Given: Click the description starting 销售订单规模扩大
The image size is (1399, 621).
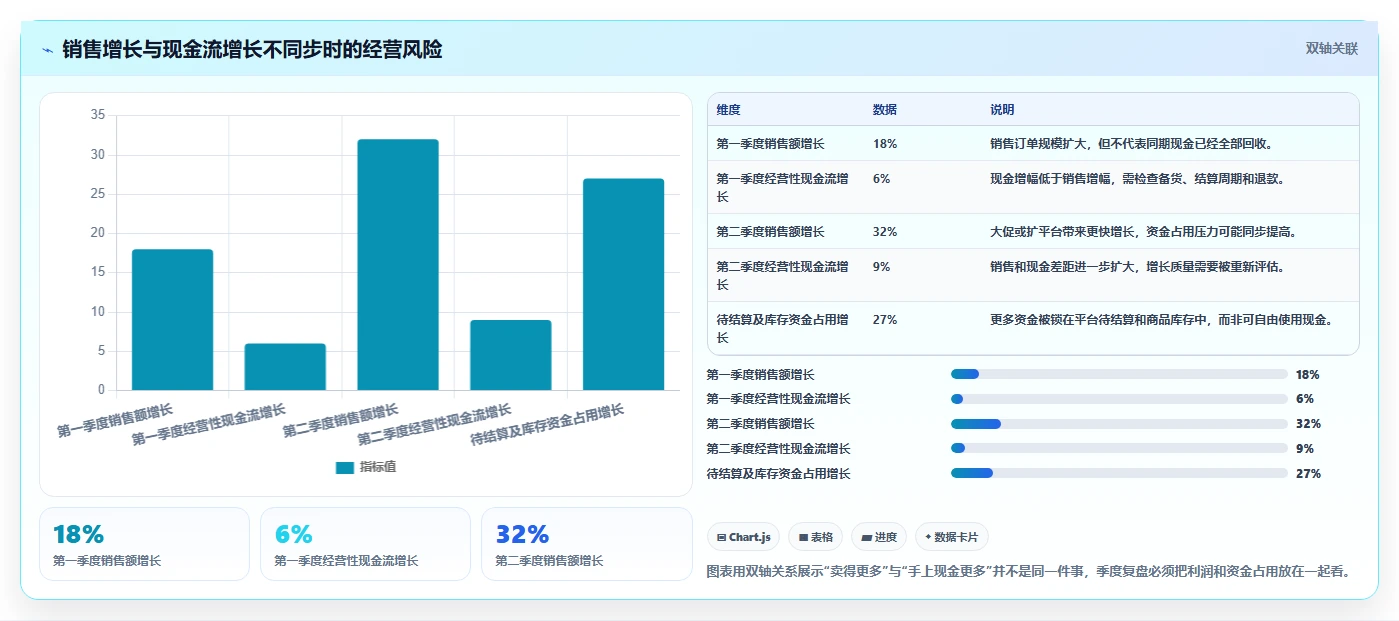Looking at the screenshot, I should coord(1131,144).
